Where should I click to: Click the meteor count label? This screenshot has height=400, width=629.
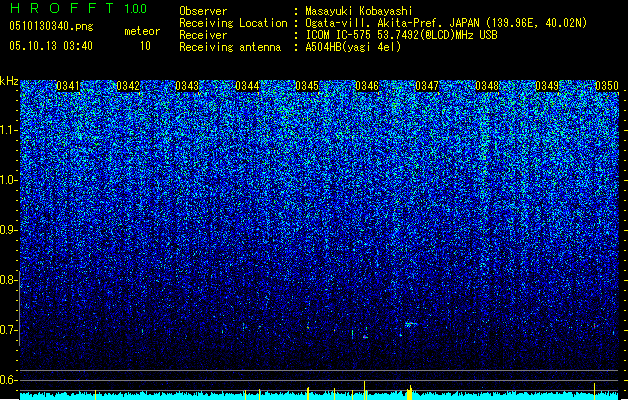coord(142,31)
